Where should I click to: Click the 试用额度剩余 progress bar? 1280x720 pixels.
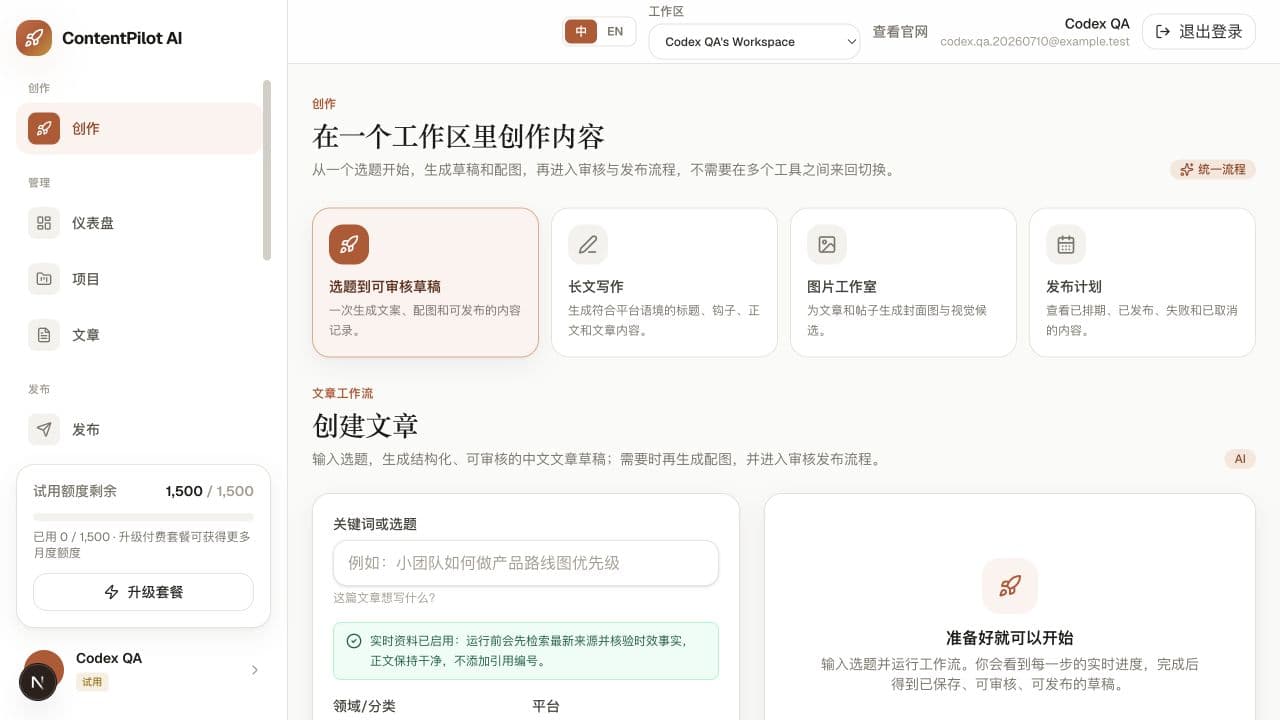pos(143,517)
